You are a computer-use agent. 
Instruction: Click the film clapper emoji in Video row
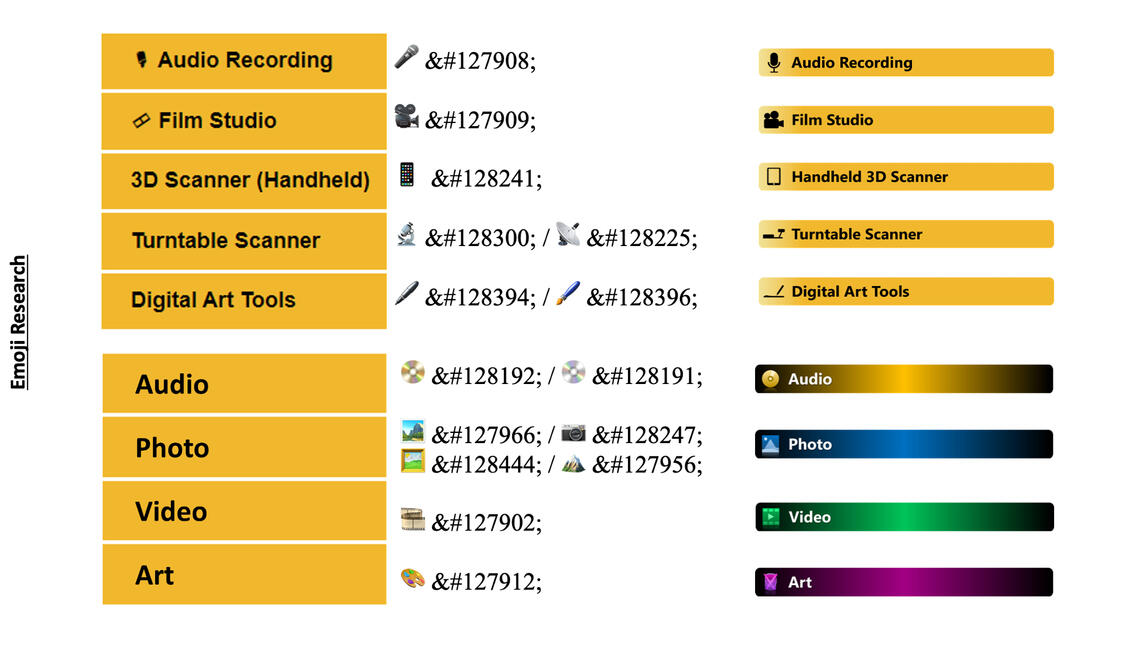(x=412, y=519)
